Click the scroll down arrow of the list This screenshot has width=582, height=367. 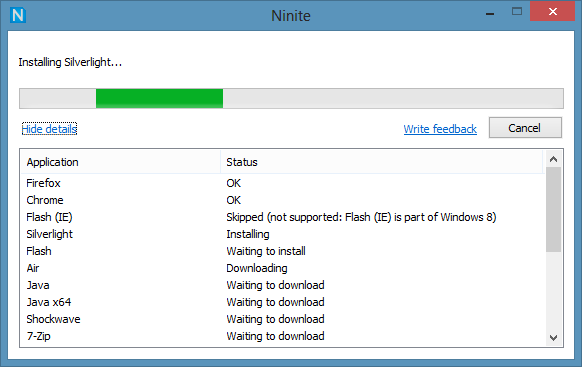pyautogui.click(x=553, y=338)
